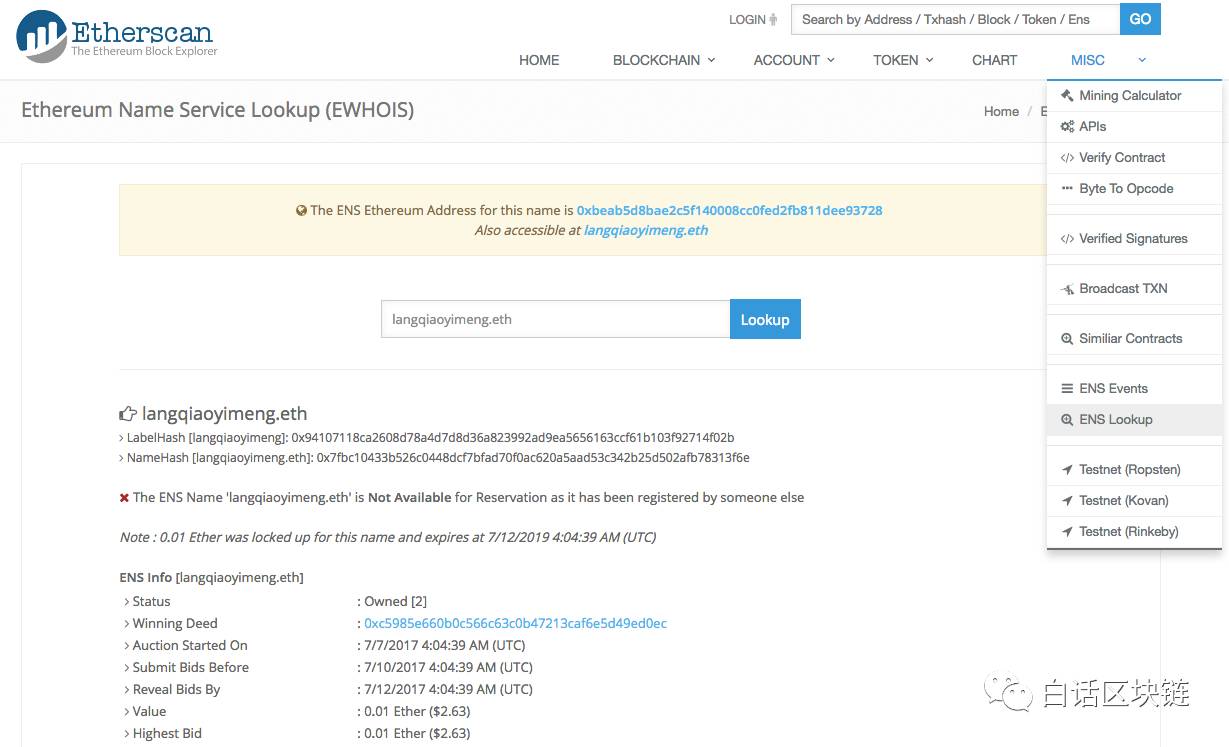Viewport: 1229px width, 747px height.
Task: Expand the TOKEN menu chevron
Action: pos(930,60)
